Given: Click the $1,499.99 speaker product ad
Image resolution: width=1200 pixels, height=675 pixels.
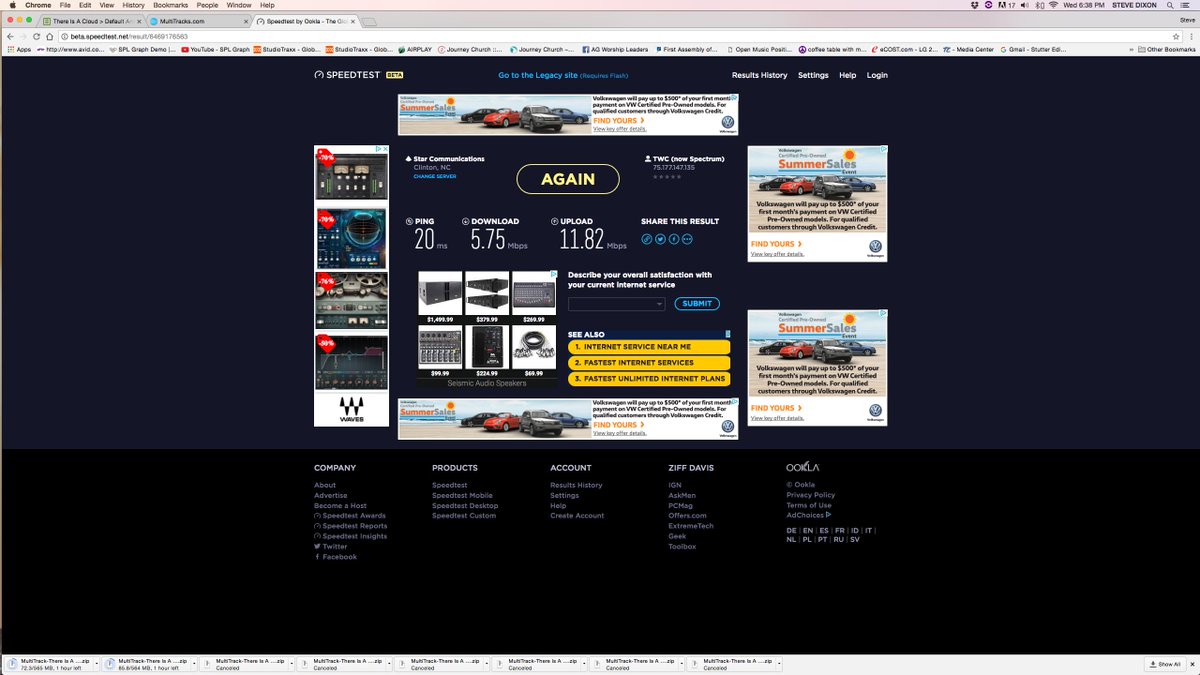Looking at the screenshot, I should point(440,297).
